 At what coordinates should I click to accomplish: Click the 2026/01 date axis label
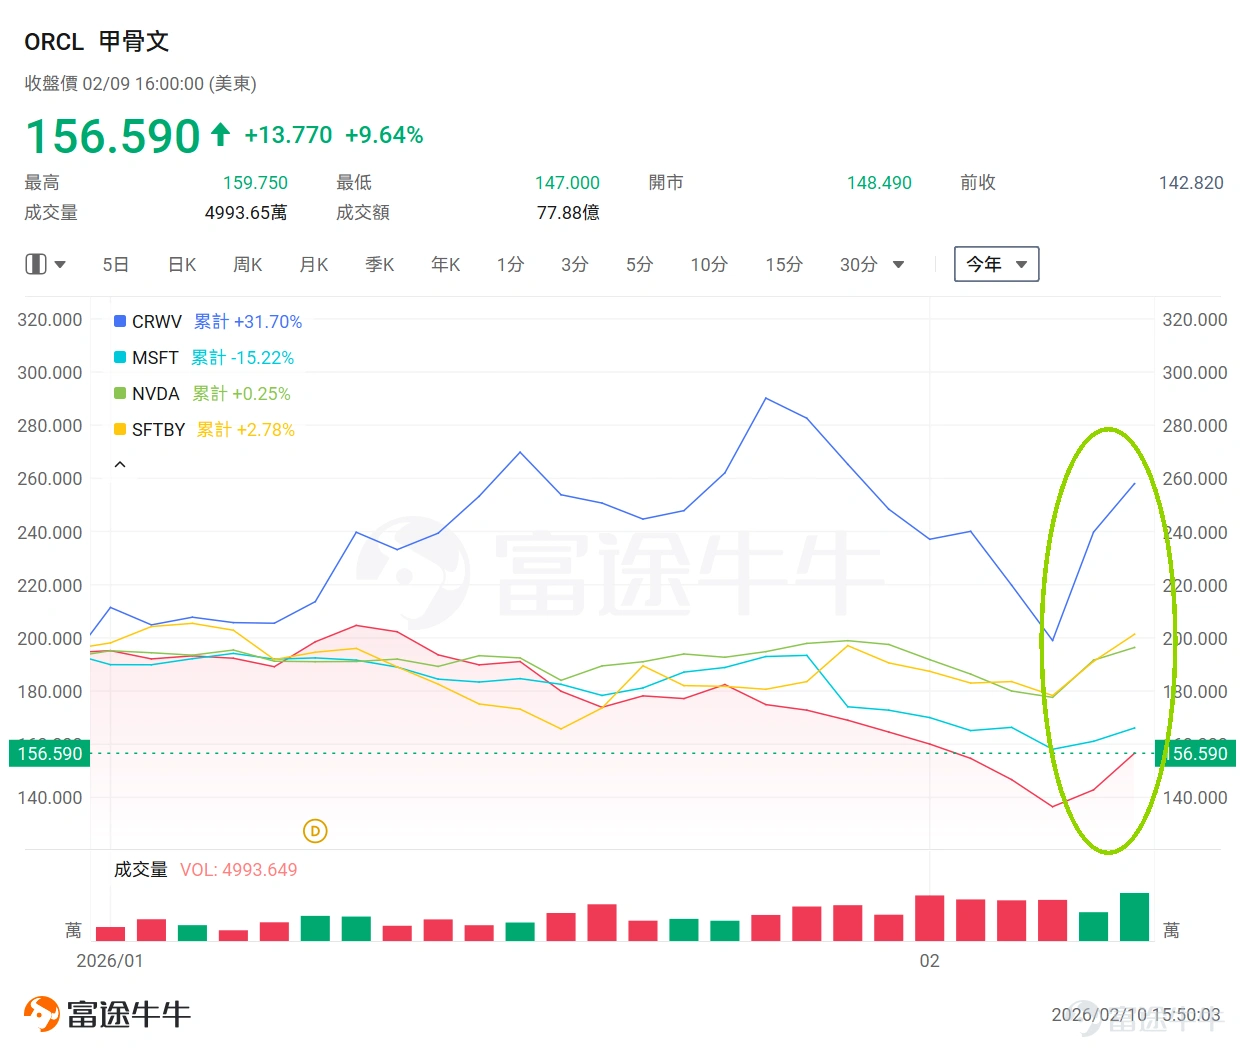110,961
